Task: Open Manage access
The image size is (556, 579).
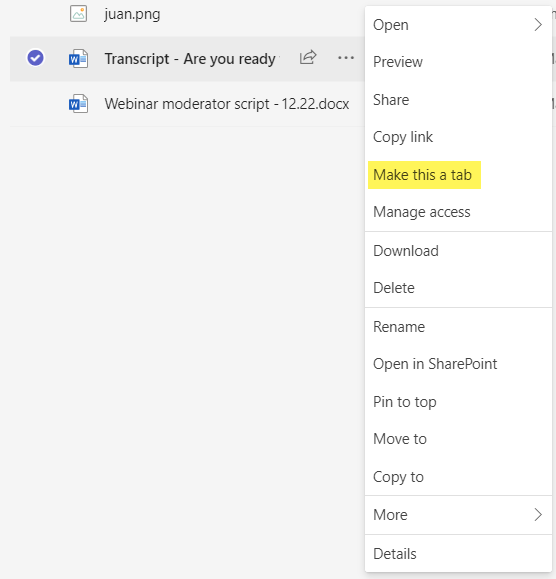Action: (422, 212)
